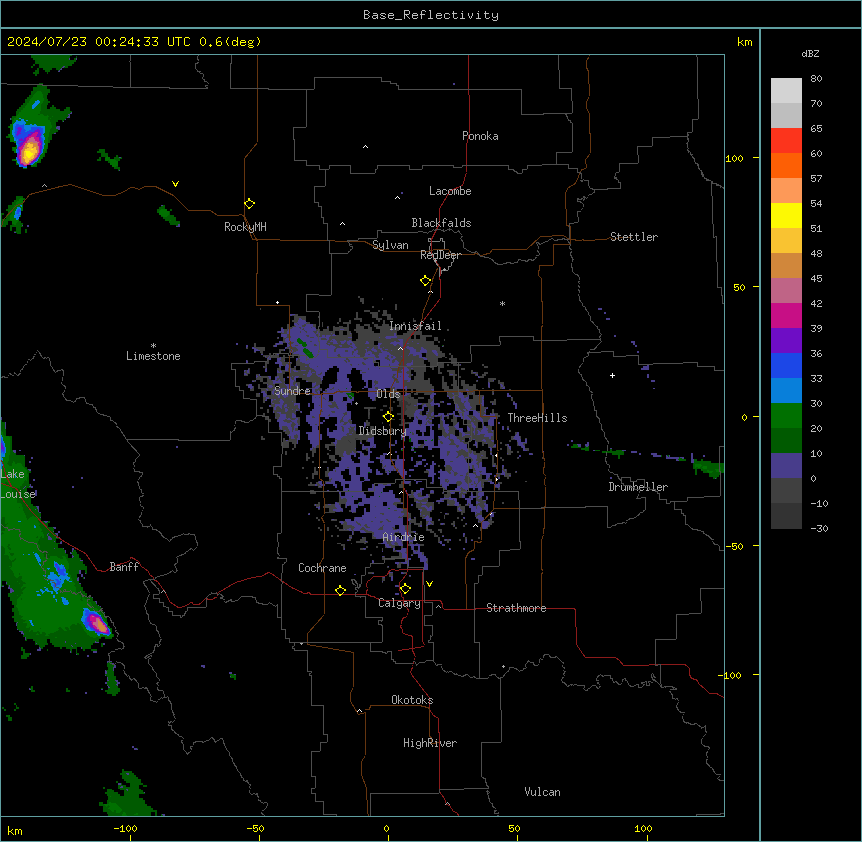Click the Strathmore label
The image size is (862, 842).
click(x=516, y=608)
